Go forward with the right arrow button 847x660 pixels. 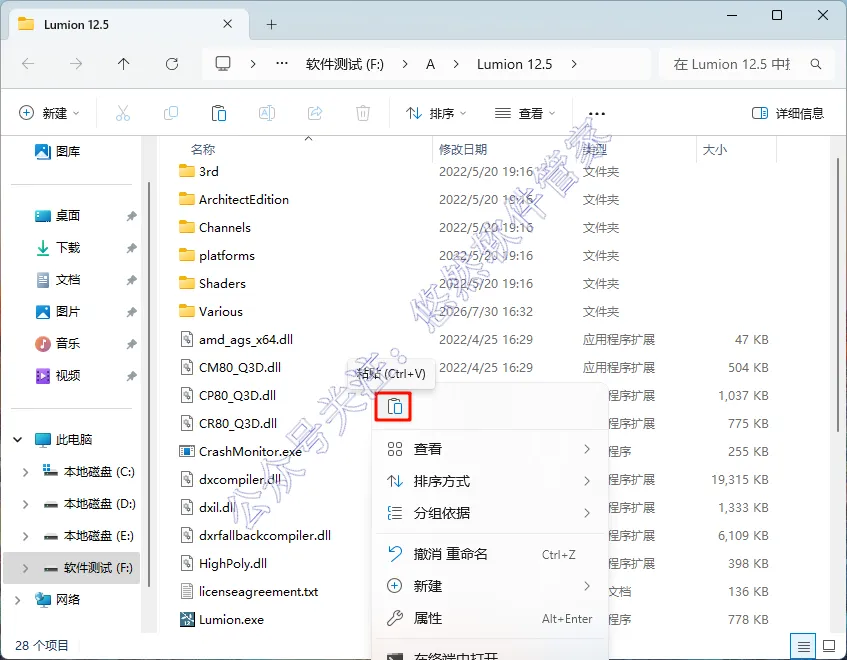coord(76,64)
